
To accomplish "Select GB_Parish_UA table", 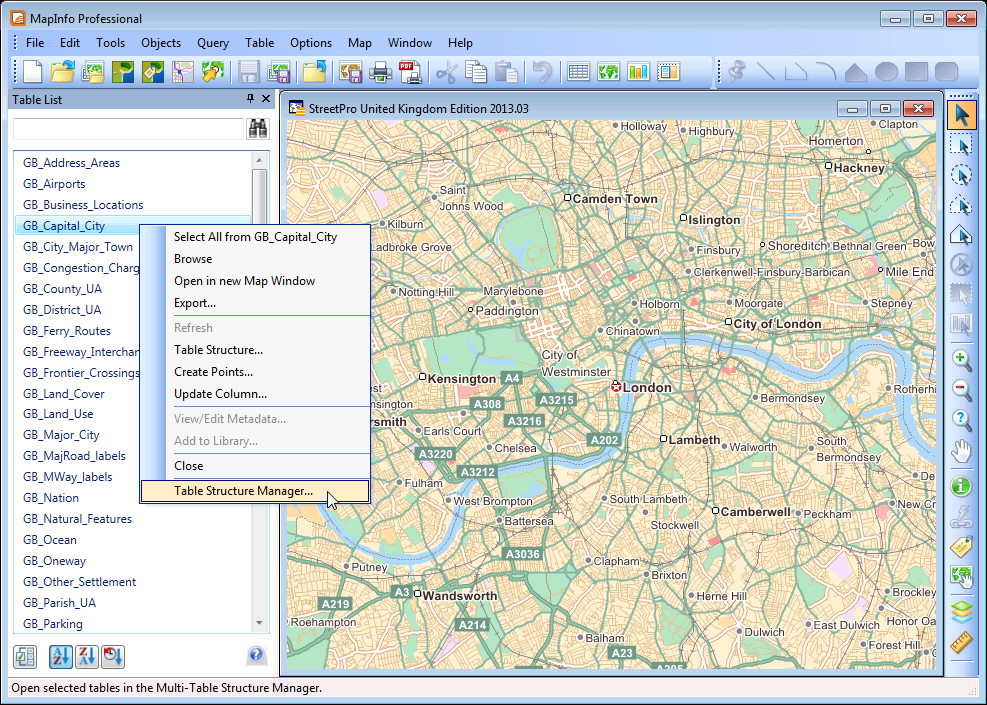I will click(x=59, y=602).
